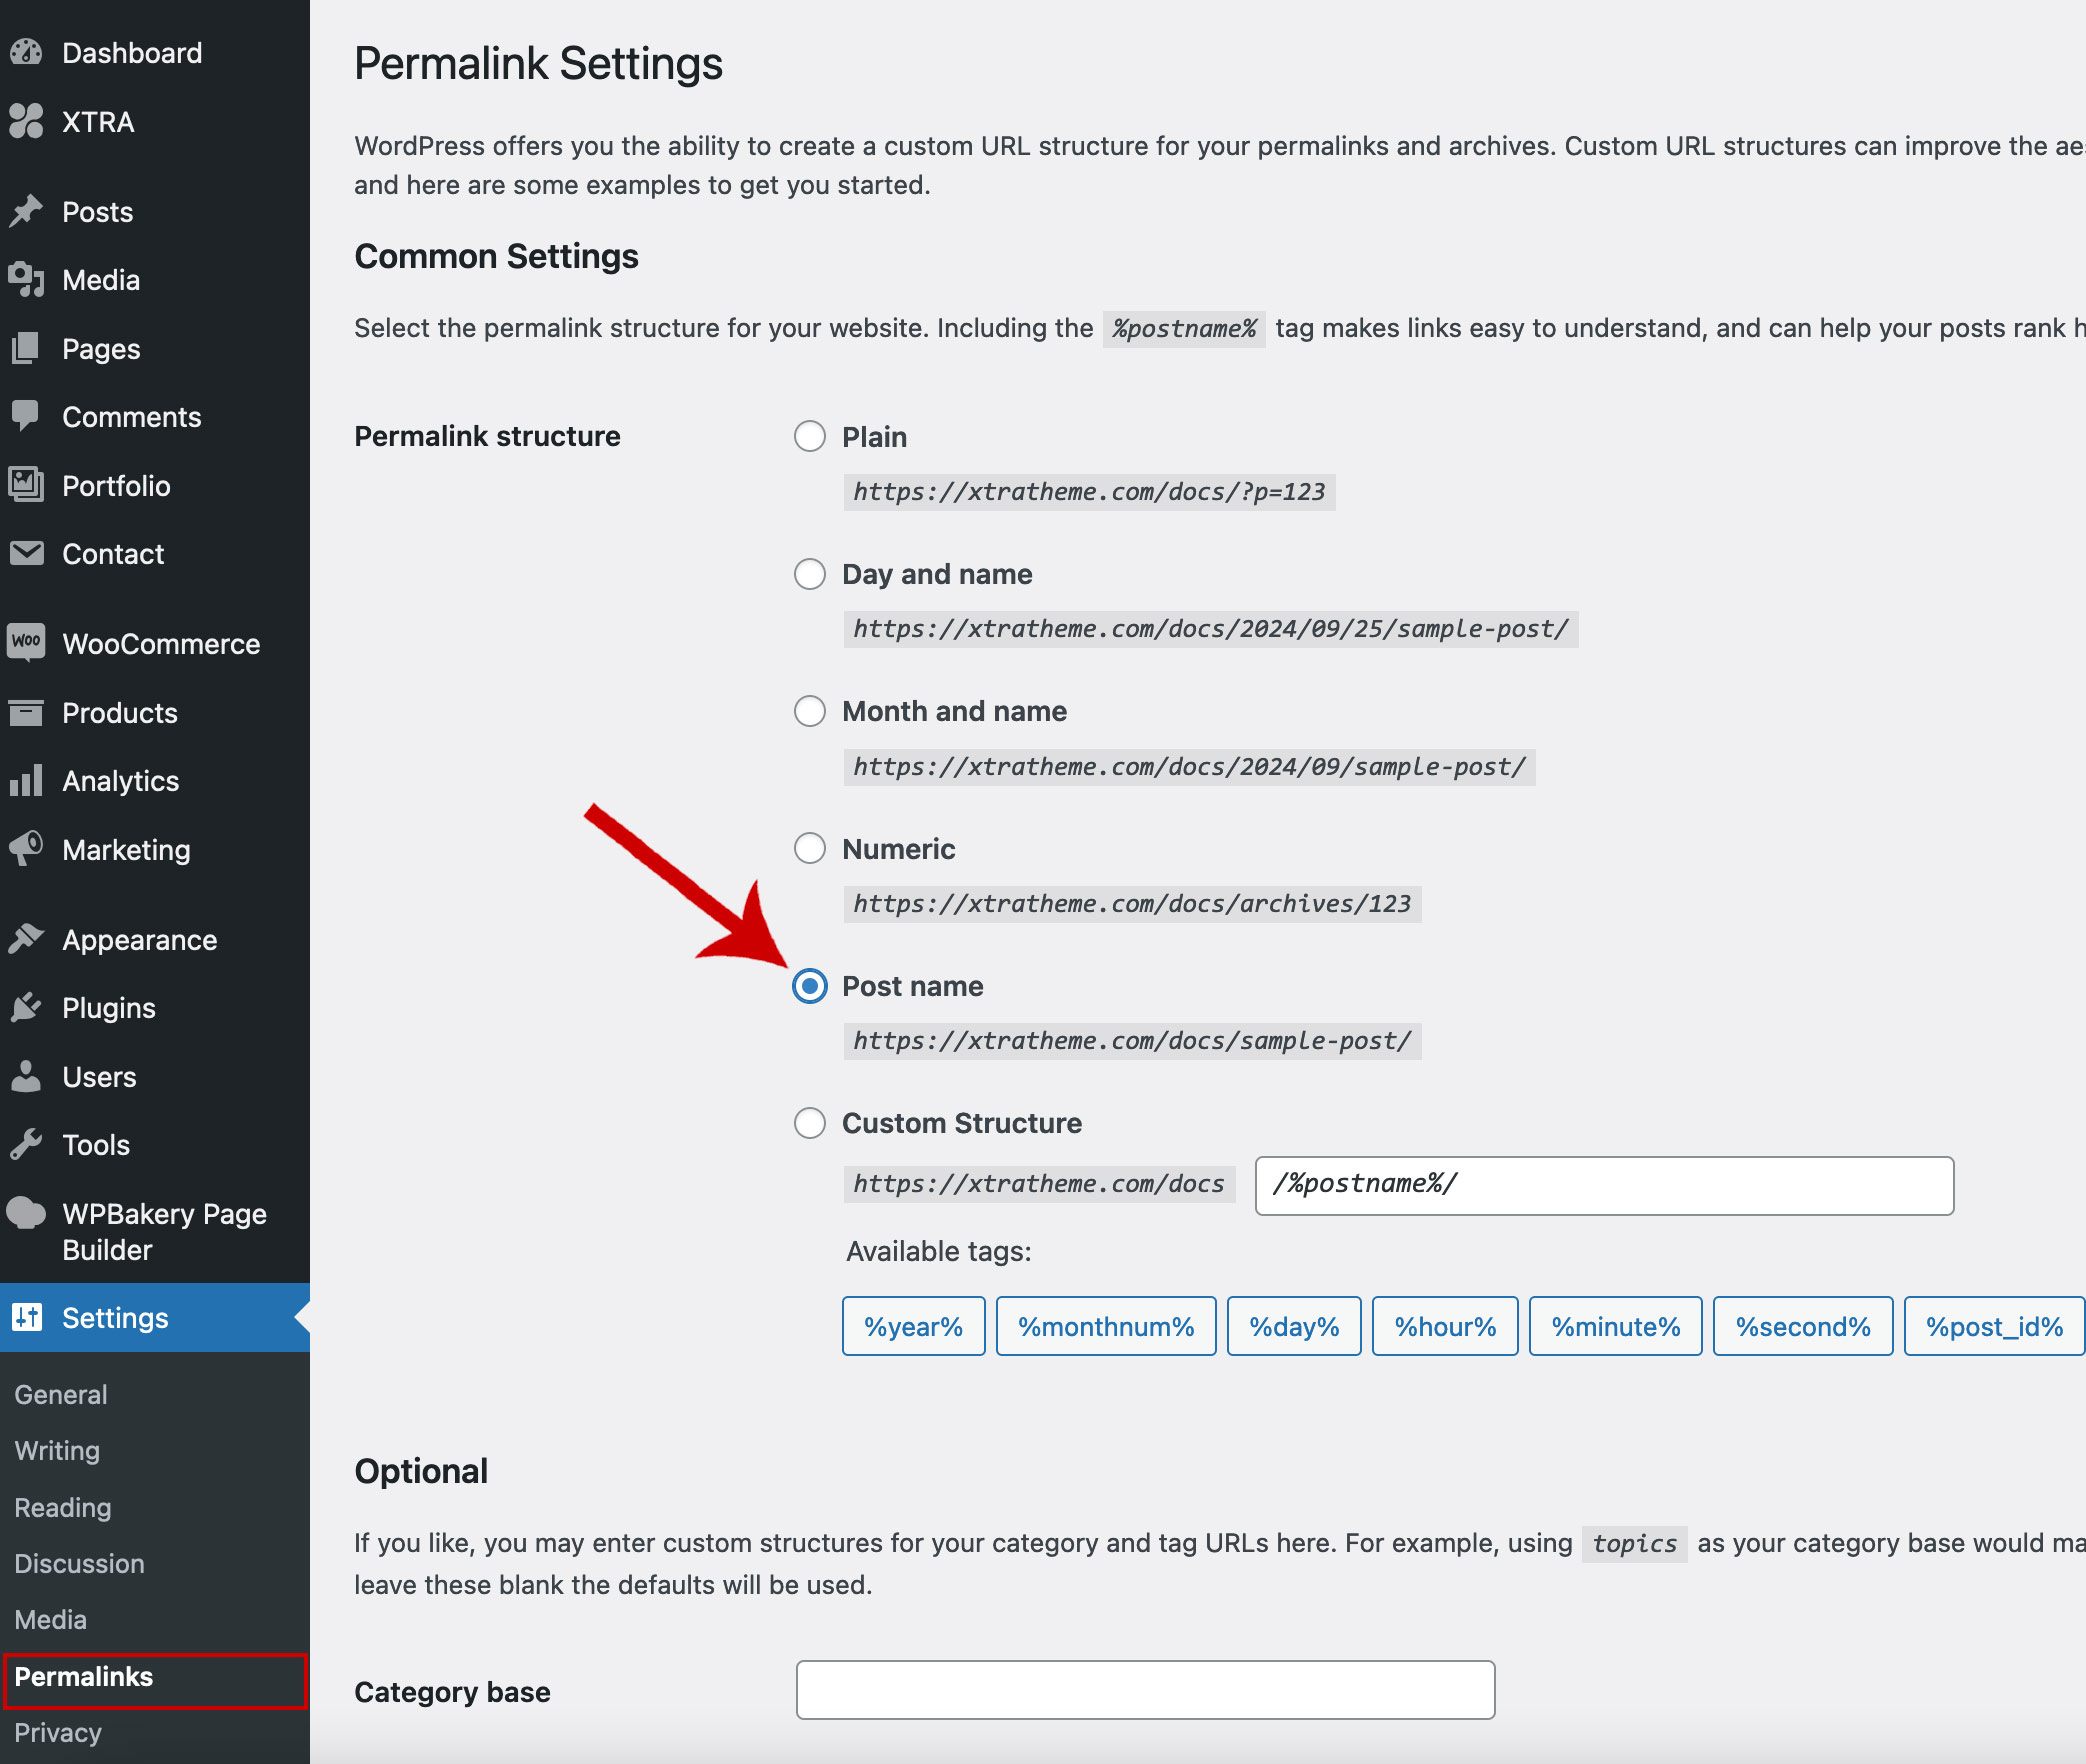Choose the Numeric permalink radio button

809,848
